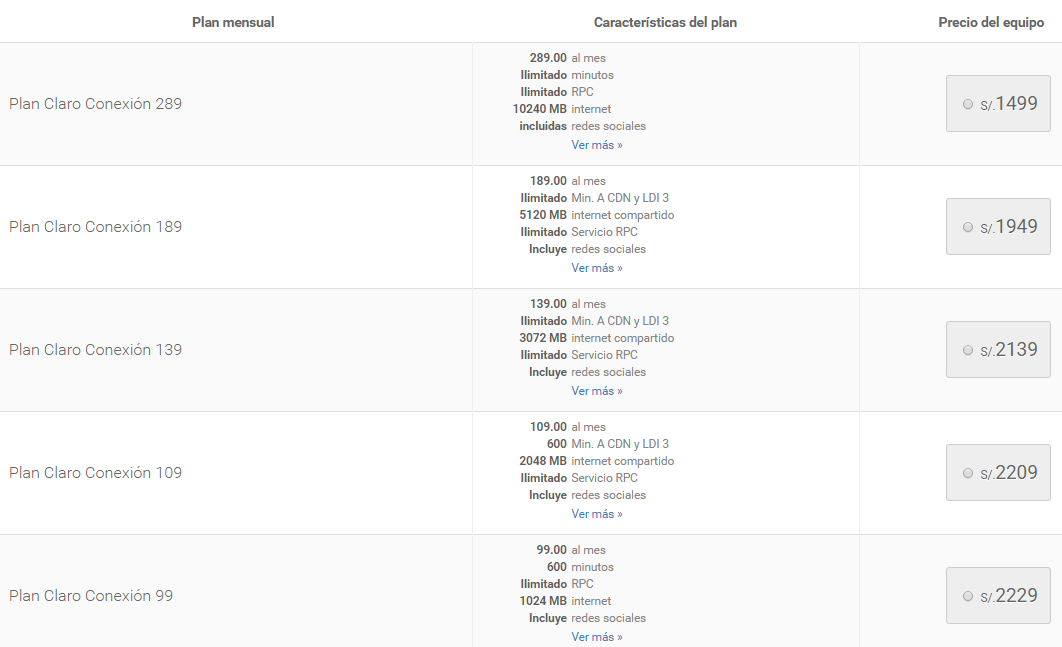Click '600 Min. A CDN y LDI 3'
Image resolution: width=1062 pixels, height=647 pixels.
point(608,444)
